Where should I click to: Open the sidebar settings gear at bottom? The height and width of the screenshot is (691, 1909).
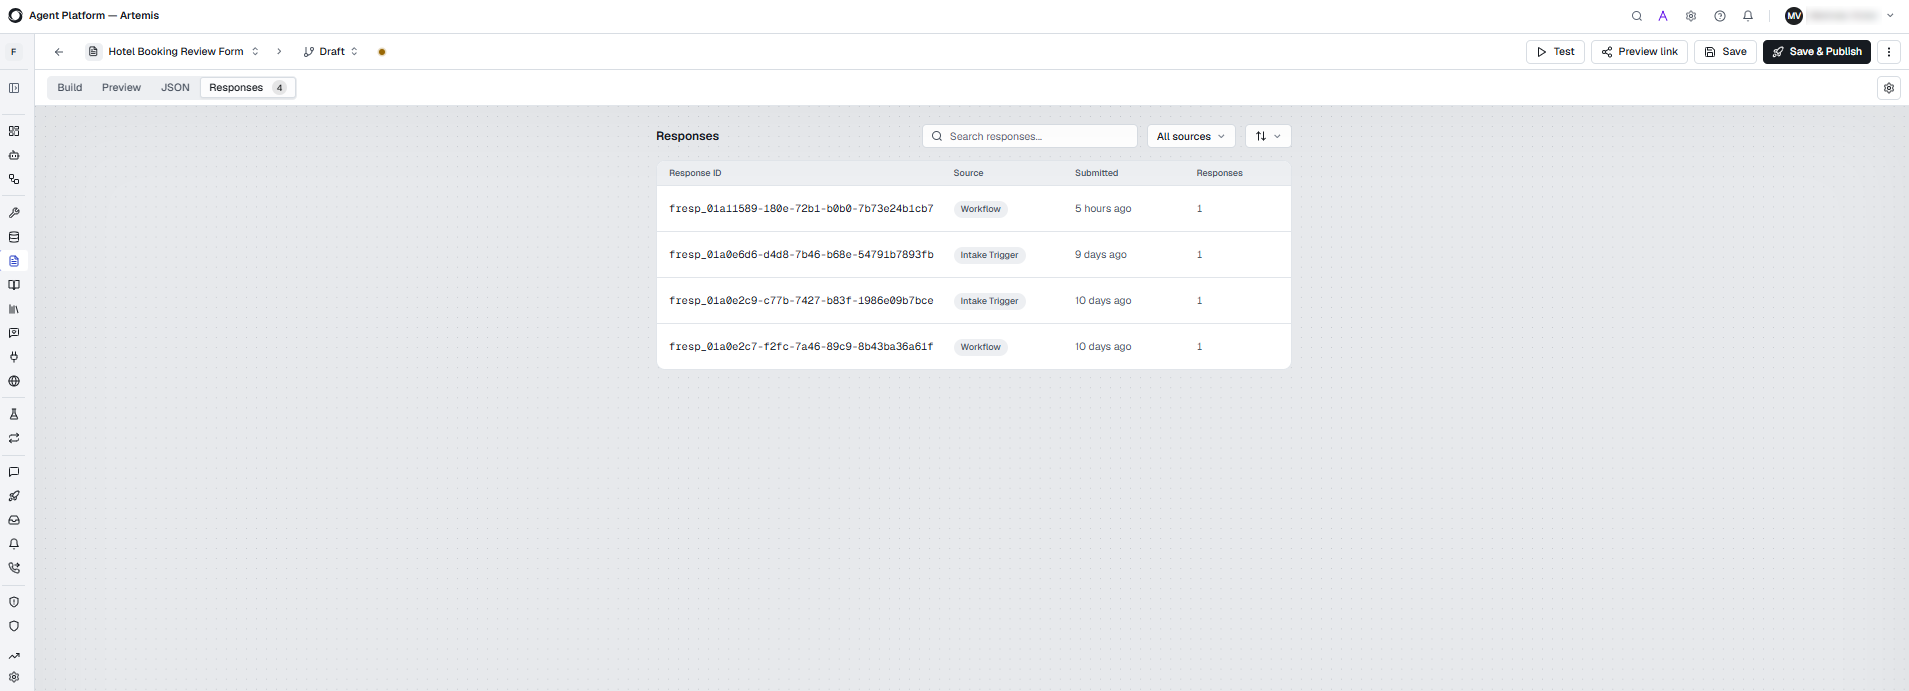tap(14, 677)
